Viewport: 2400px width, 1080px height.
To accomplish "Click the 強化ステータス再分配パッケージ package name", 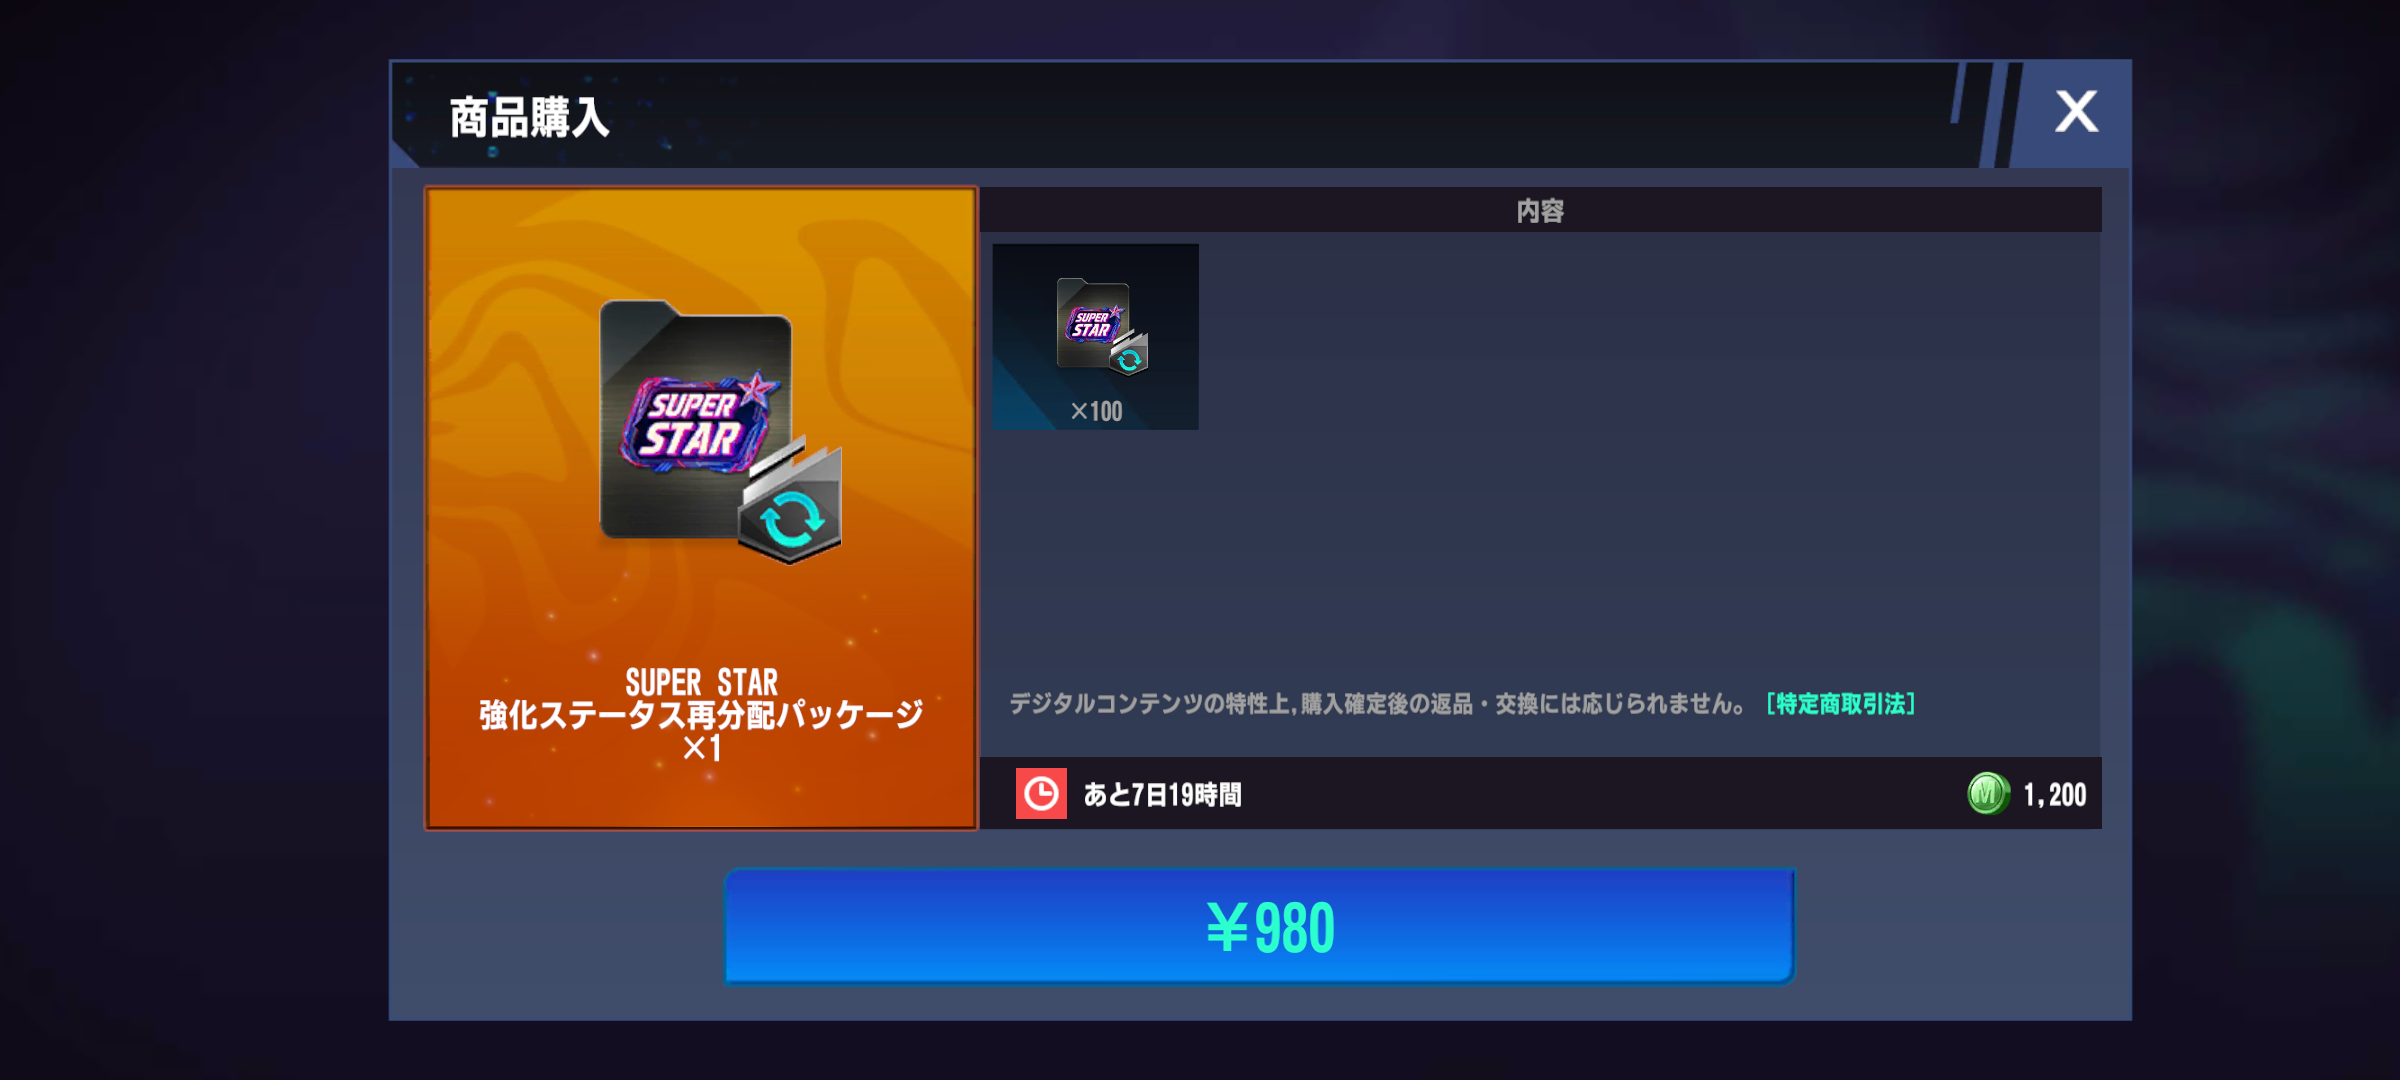I will (x=701, y=714).
